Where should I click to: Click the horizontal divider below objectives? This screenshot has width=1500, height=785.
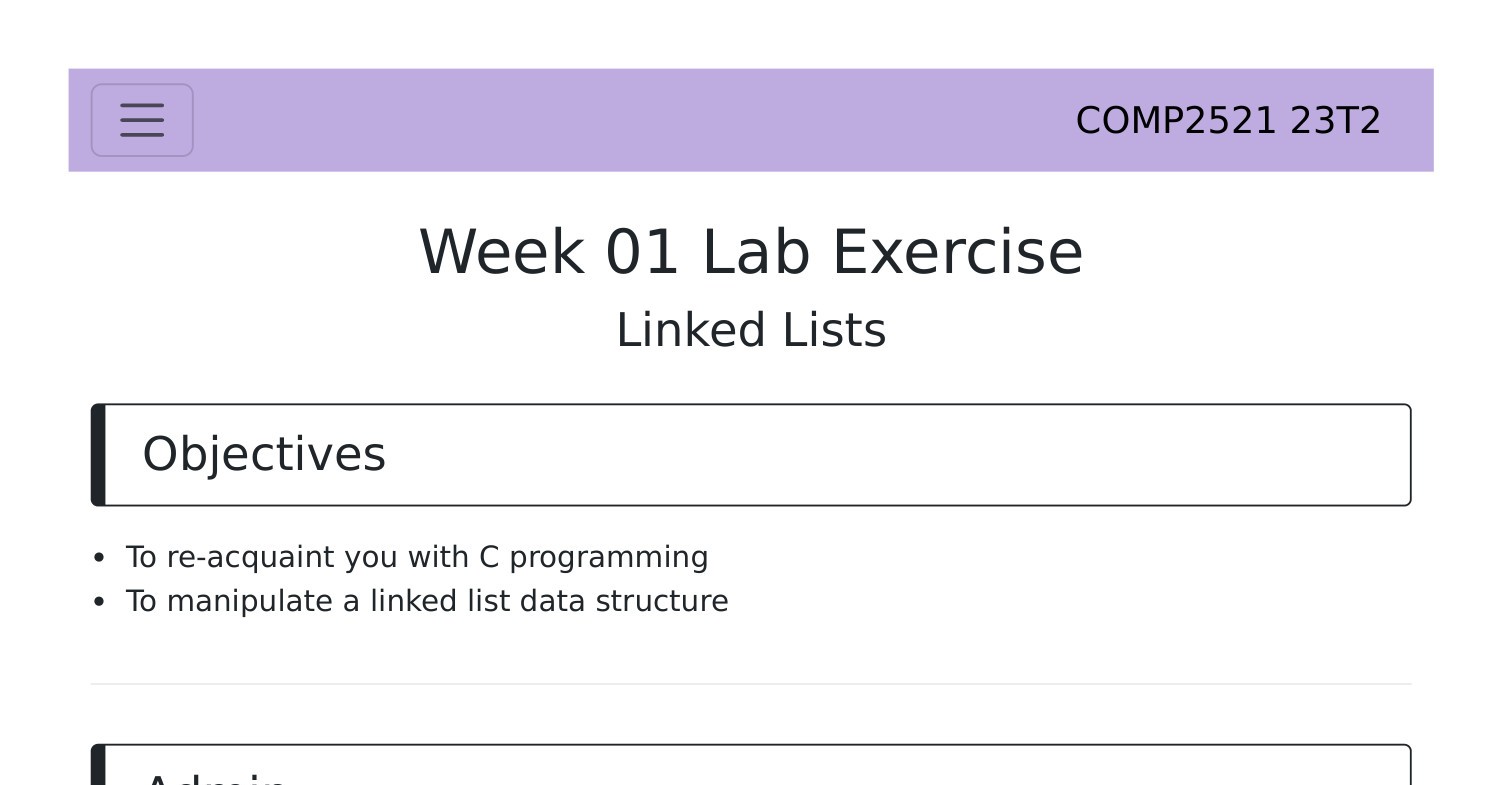pyautogui.click(x=751, y=682)
